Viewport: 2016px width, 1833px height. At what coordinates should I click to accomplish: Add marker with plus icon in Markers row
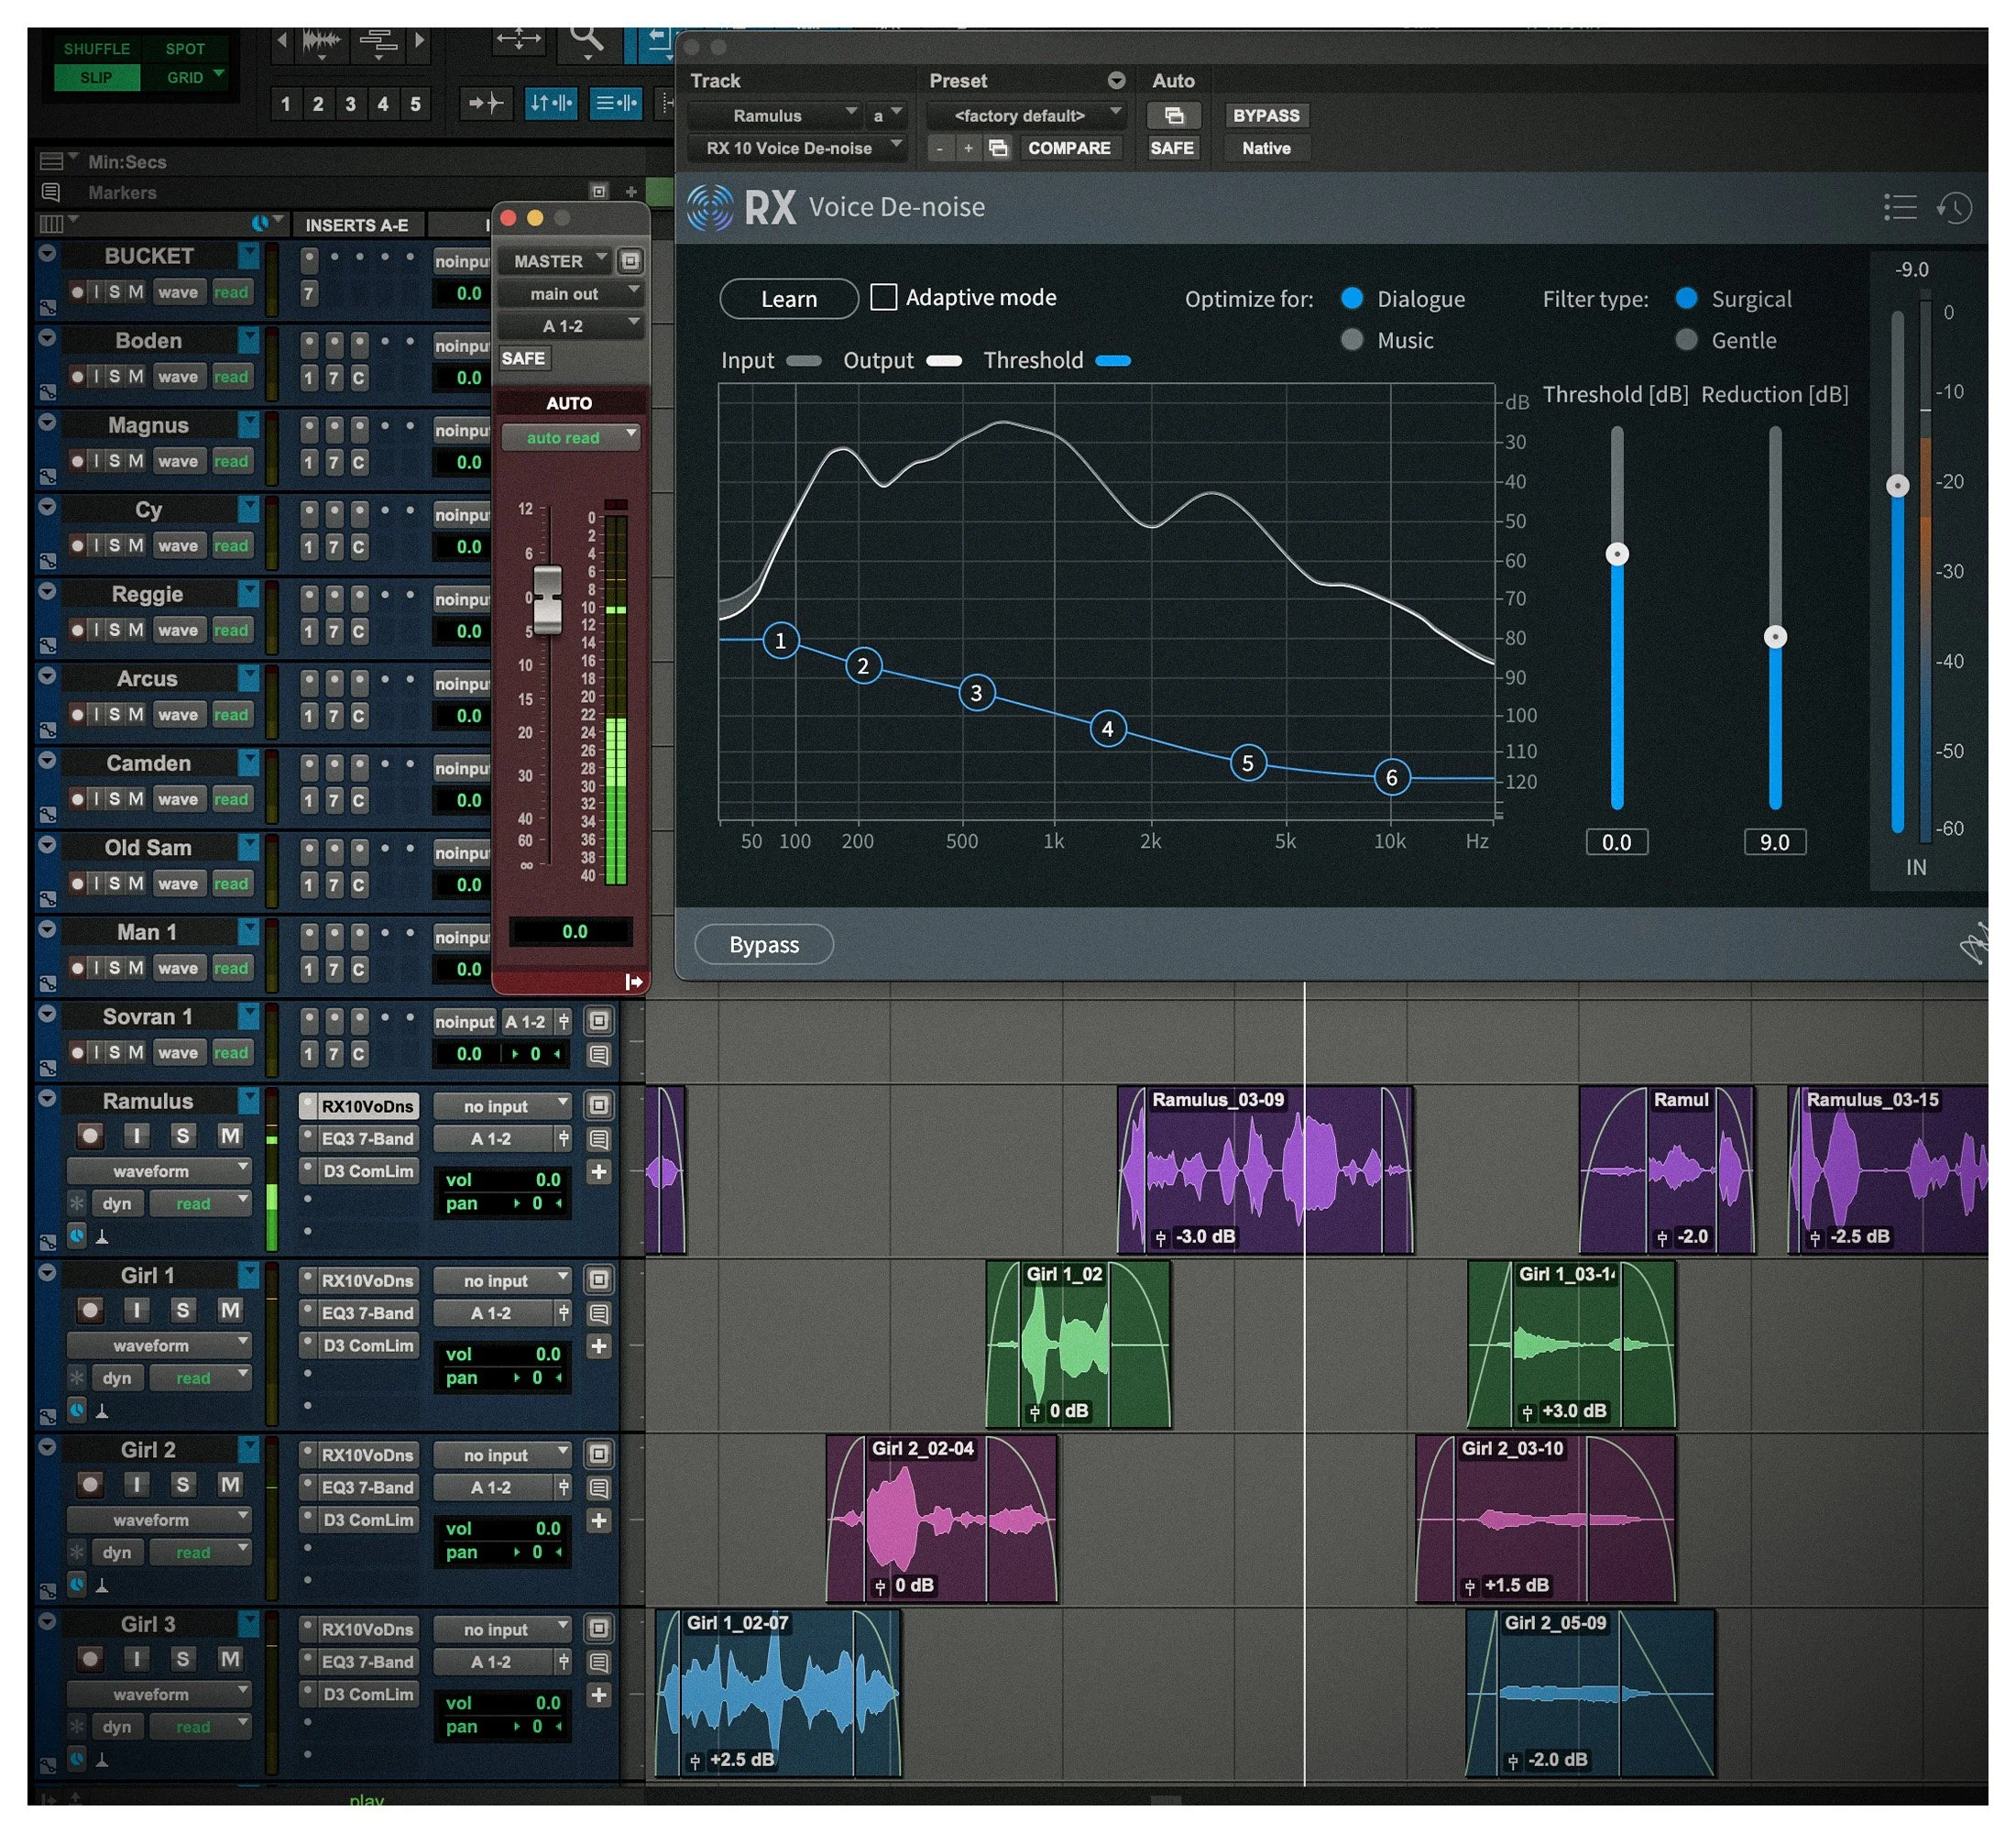coord(631,192)
